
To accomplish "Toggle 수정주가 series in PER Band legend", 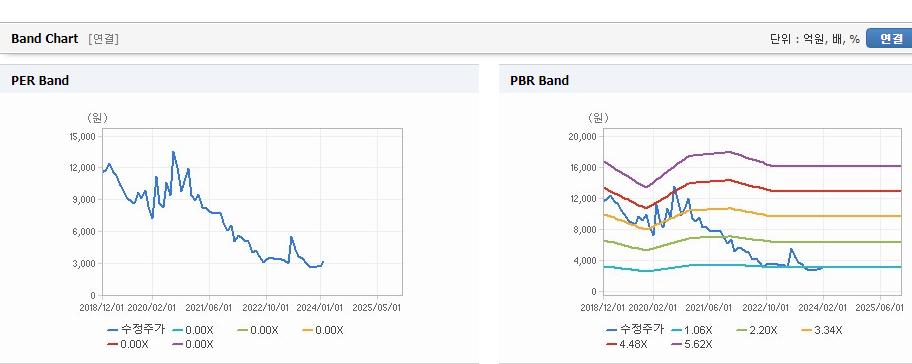I will 136,330.
